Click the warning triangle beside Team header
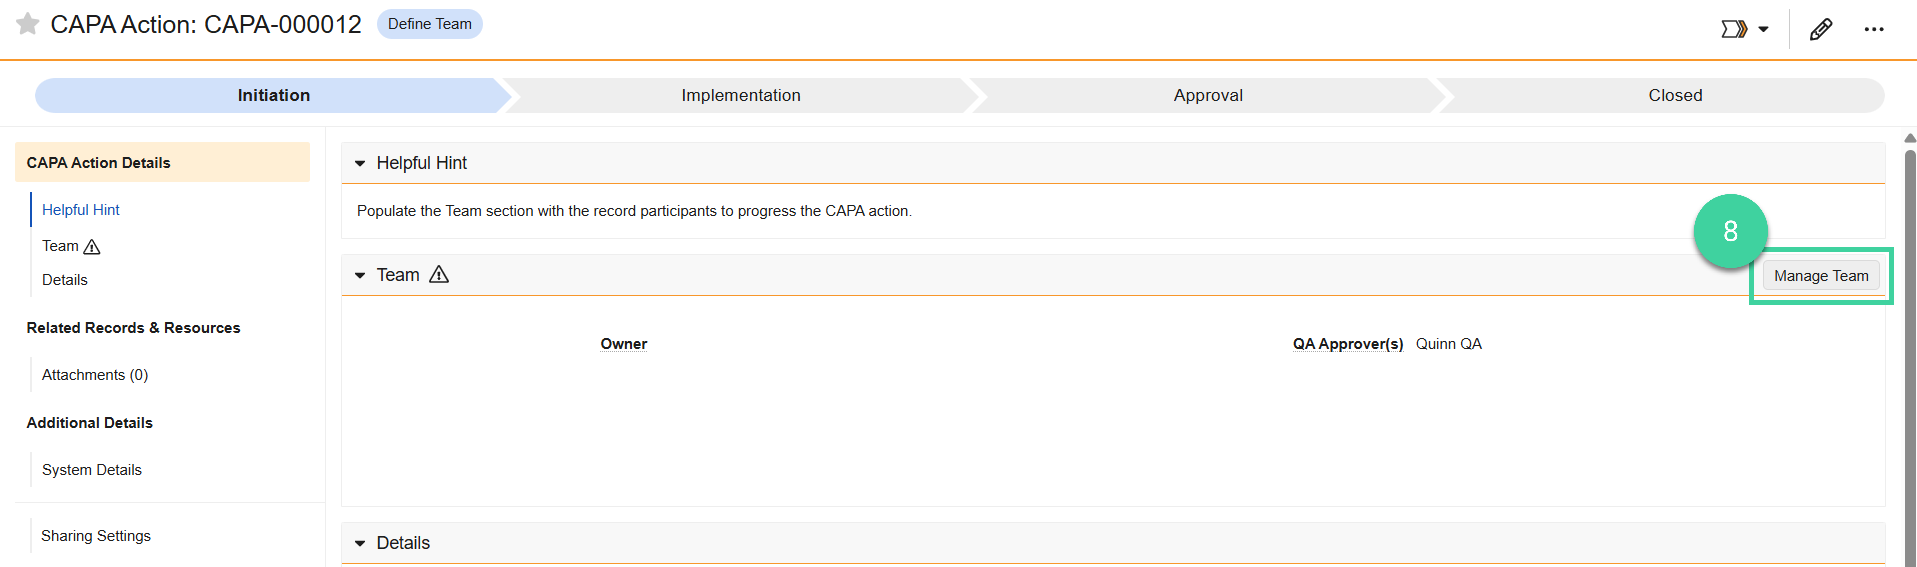1917x567 pixels. pyautogui.click(x=439, y=274)
